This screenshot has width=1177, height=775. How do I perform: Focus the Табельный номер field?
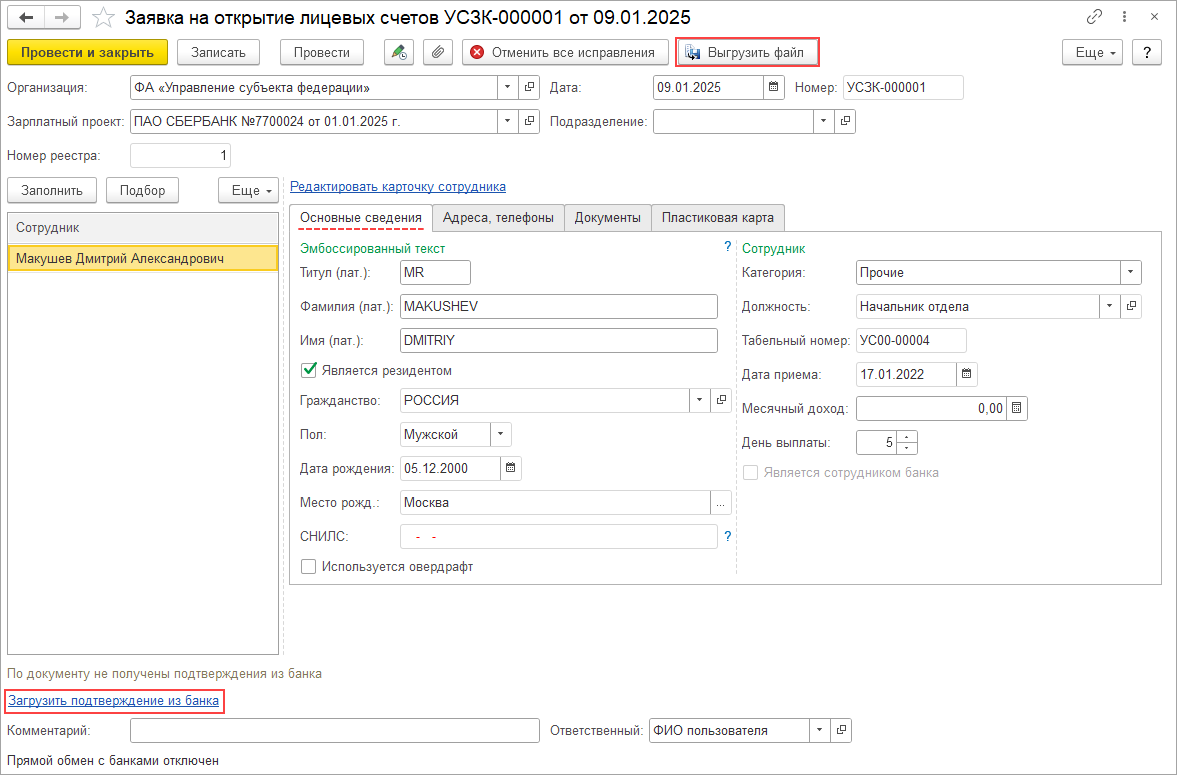coord(911,340)
